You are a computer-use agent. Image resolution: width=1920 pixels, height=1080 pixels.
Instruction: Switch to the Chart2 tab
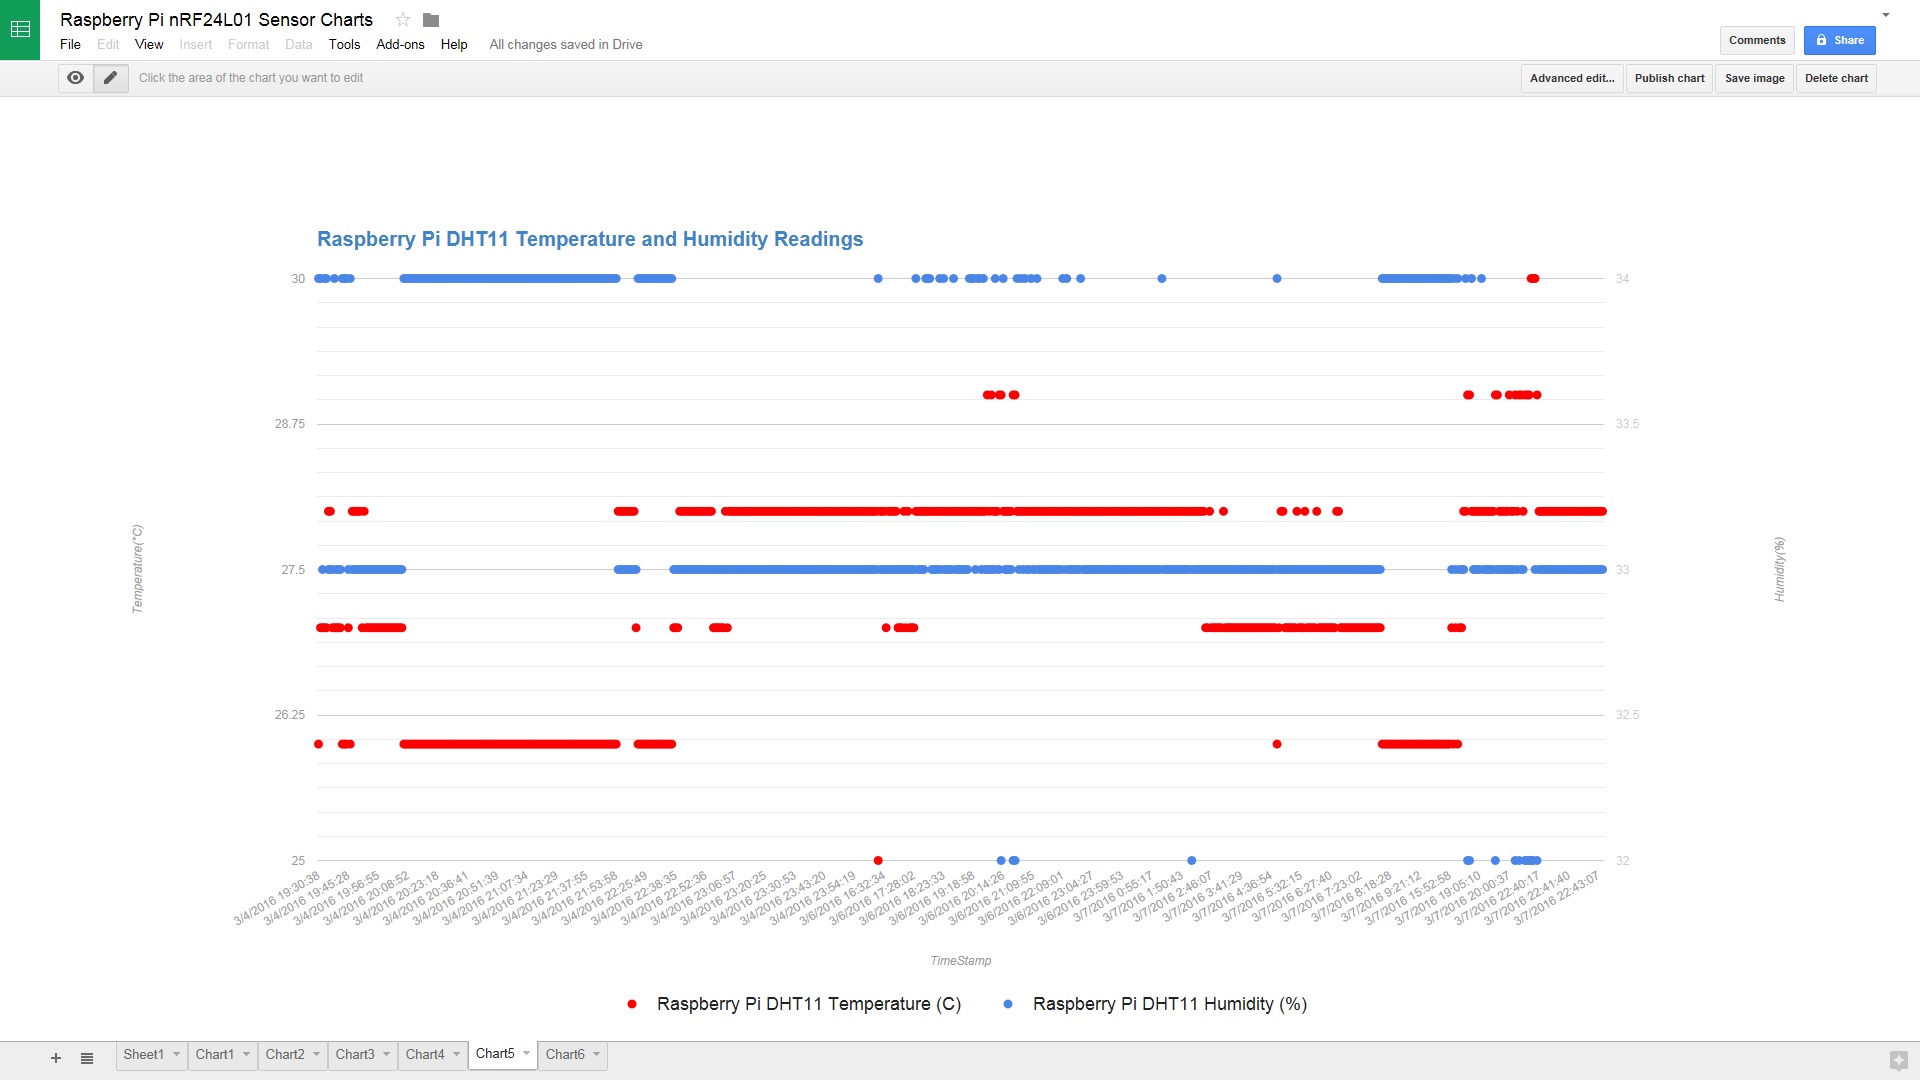pyautogui.click(x=285, y=1055)
